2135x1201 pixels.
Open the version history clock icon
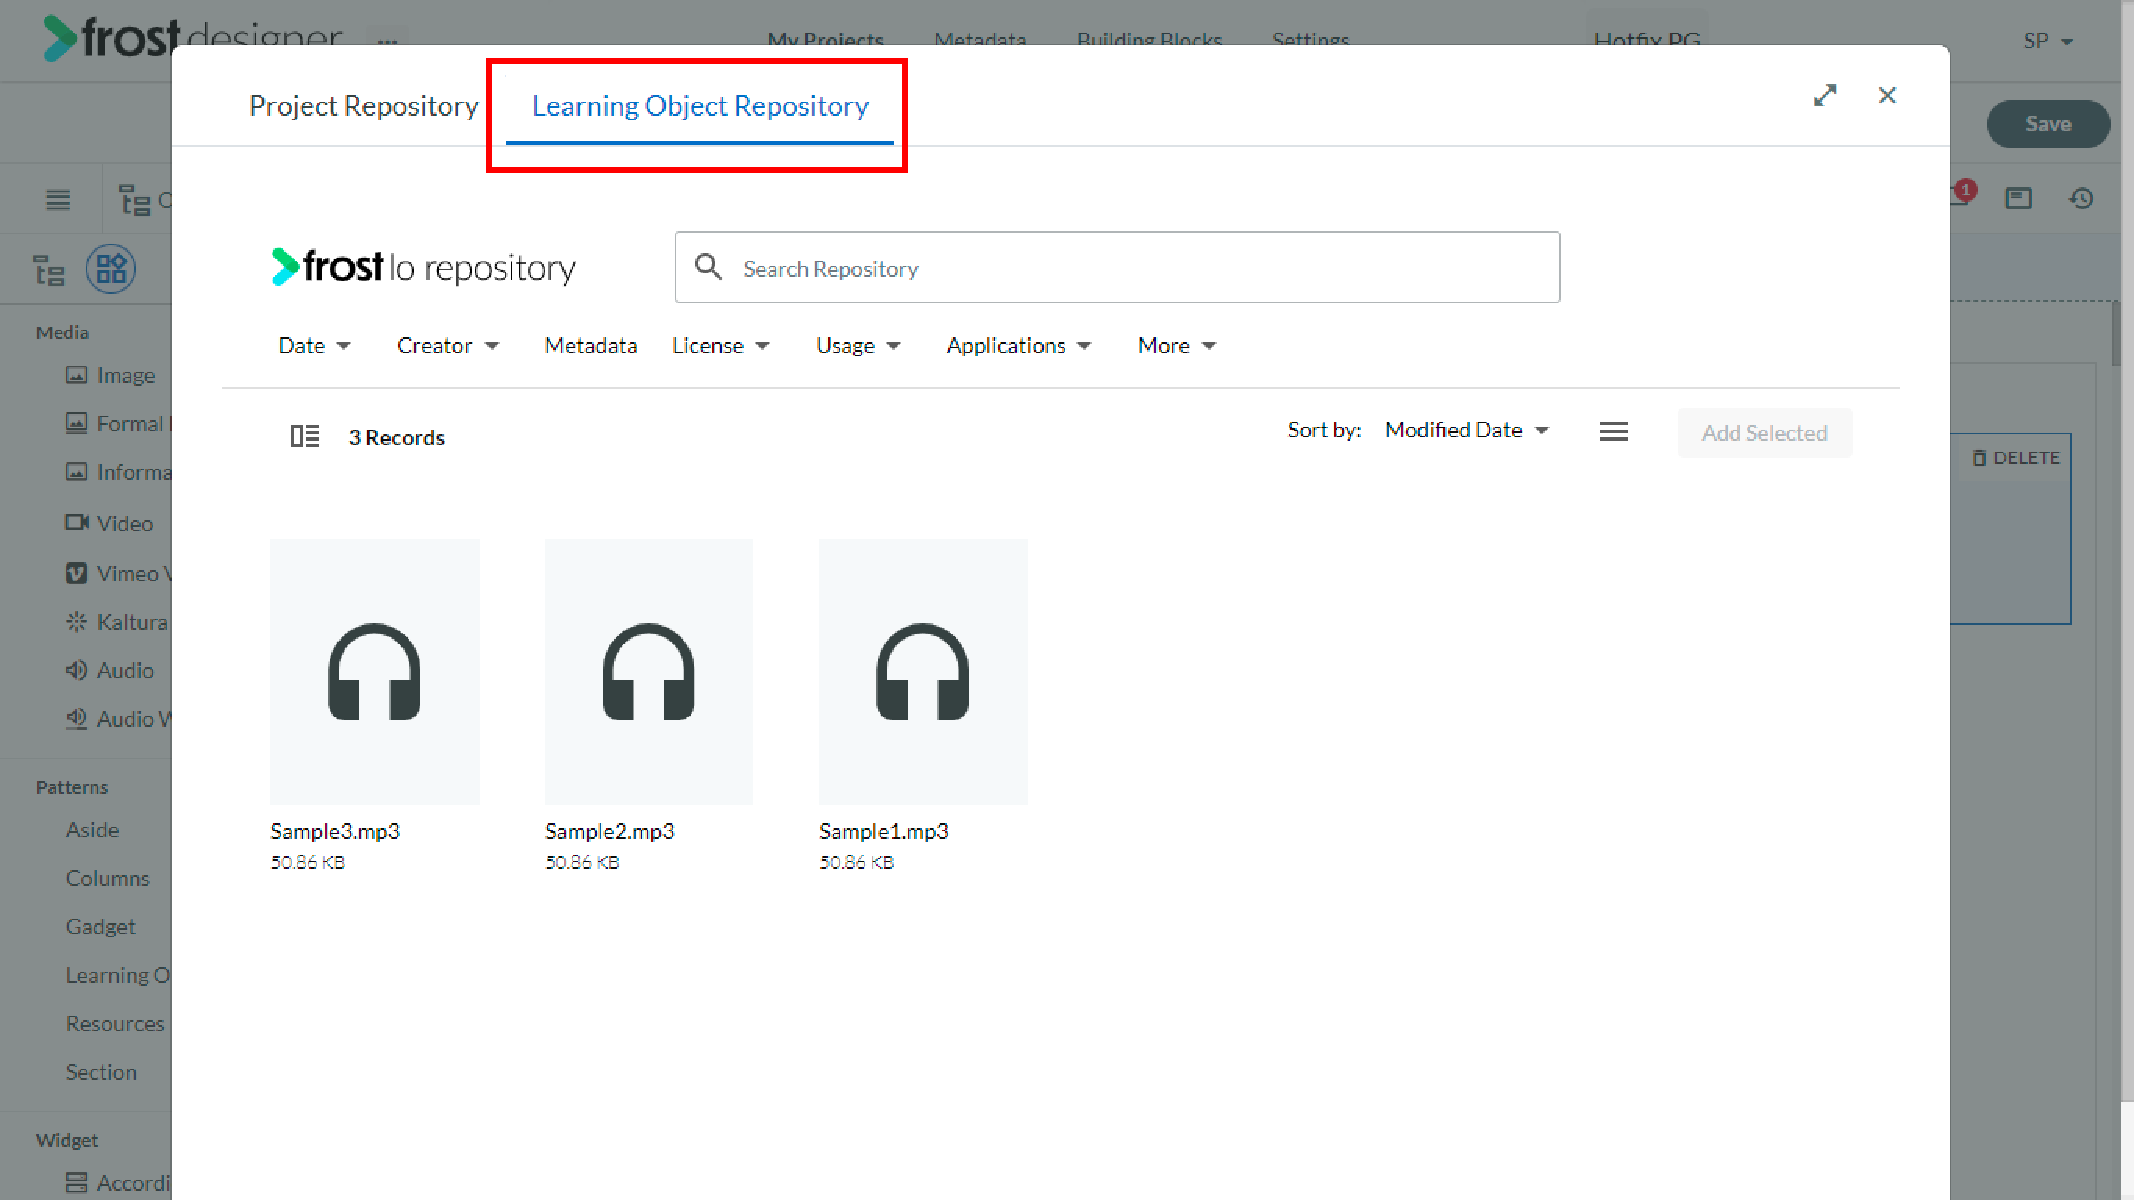[2081, 199]
